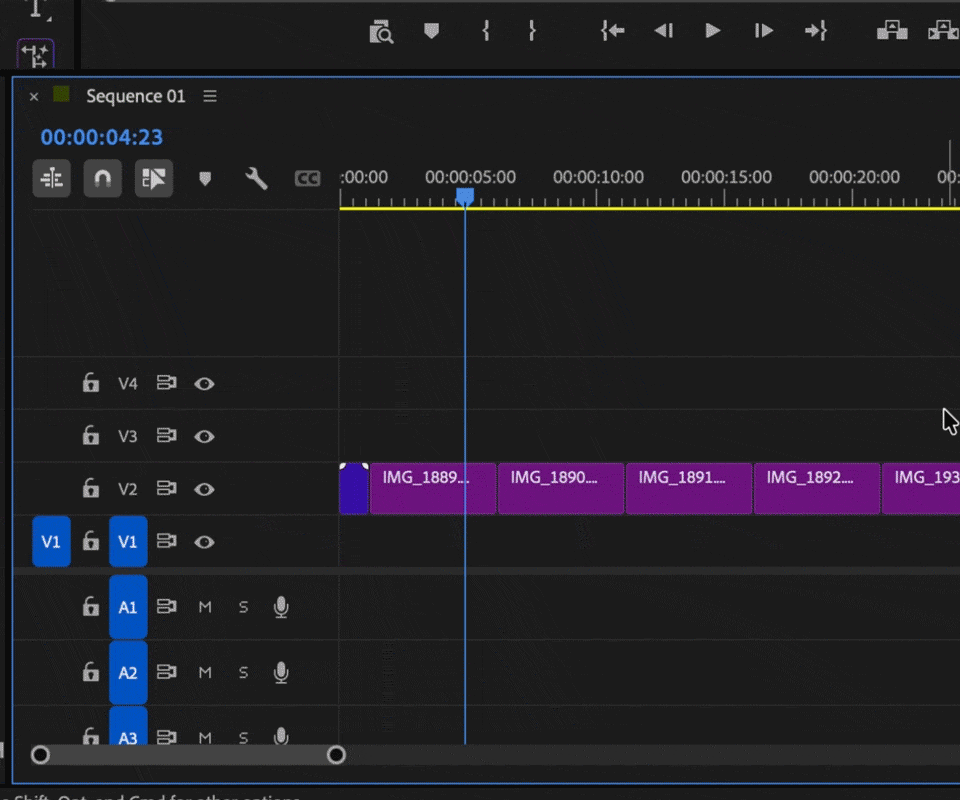
Task: Toggle visibility of track V3
Action: (204, 436)
